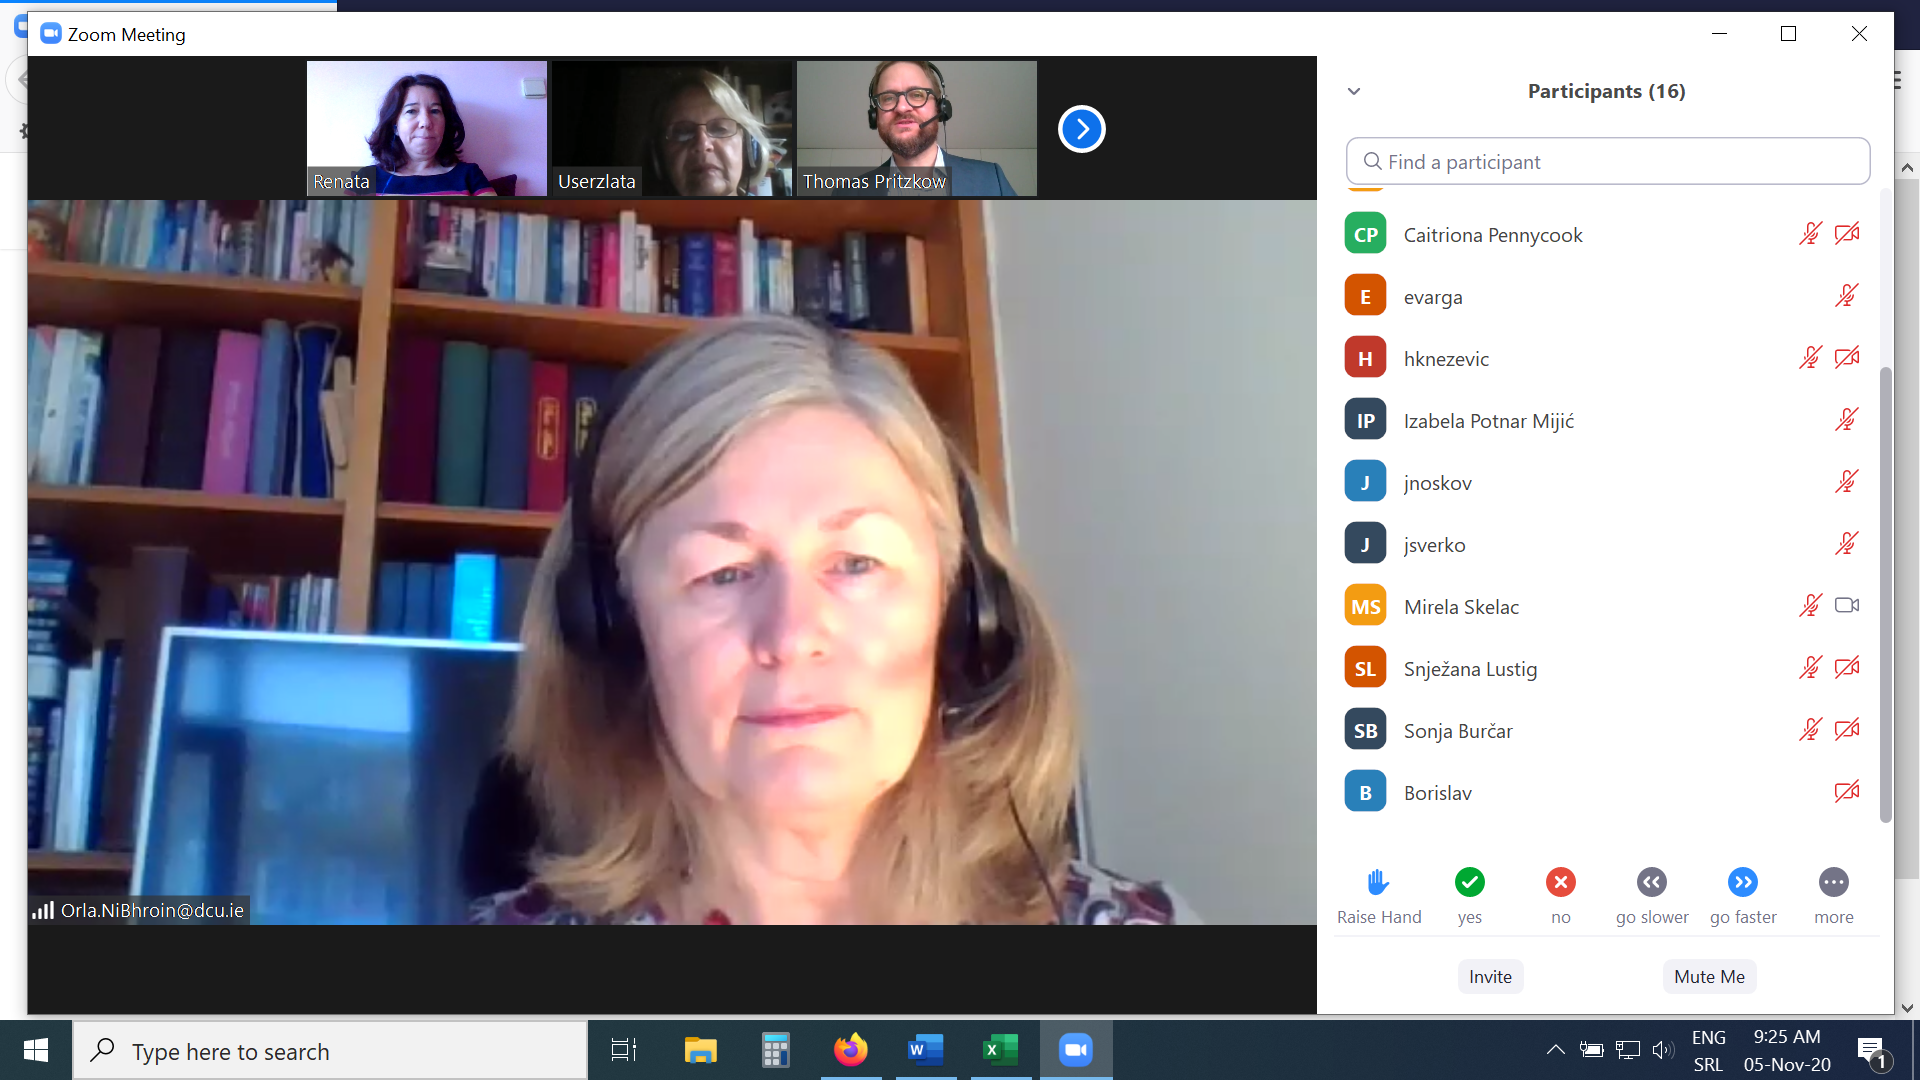Select participant jnoskov in list
The image size is (1920, 1080).
[1608, 482]
